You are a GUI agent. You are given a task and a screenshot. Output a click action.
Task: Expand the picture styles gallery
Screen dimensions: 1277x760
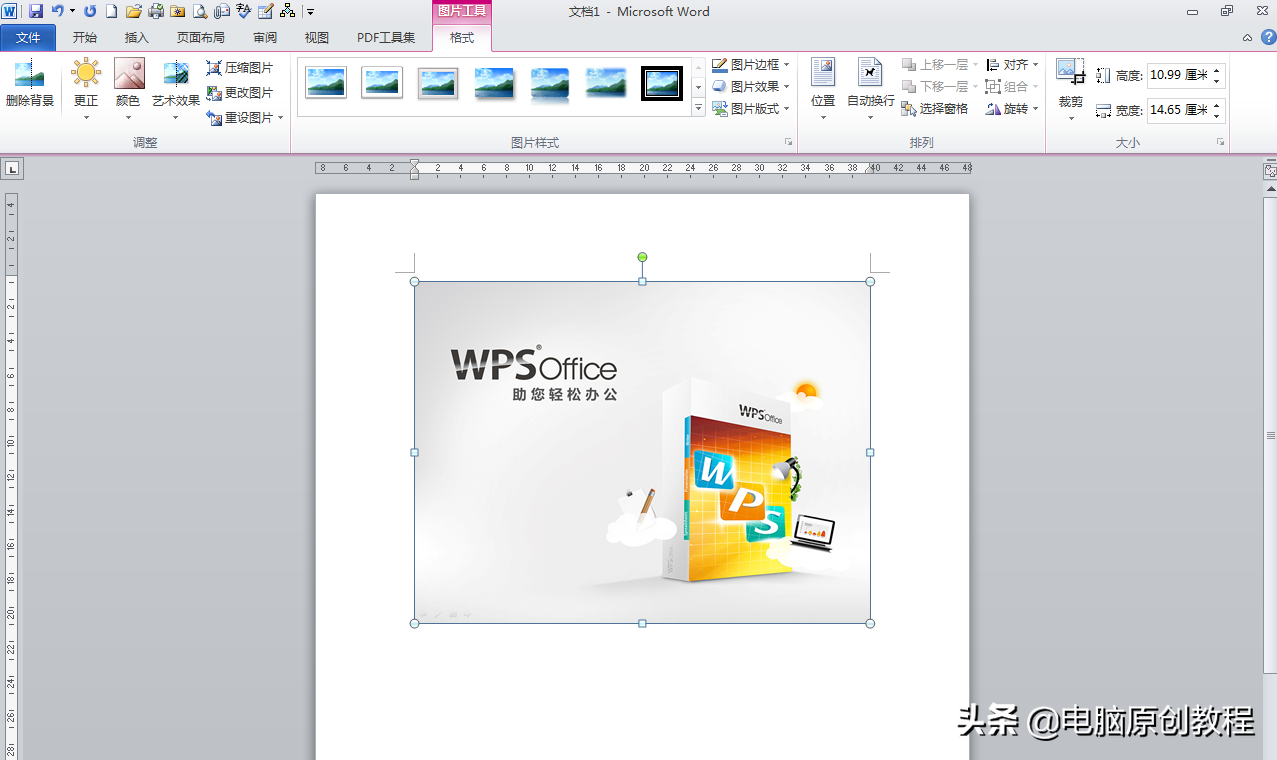coord(698,109)
